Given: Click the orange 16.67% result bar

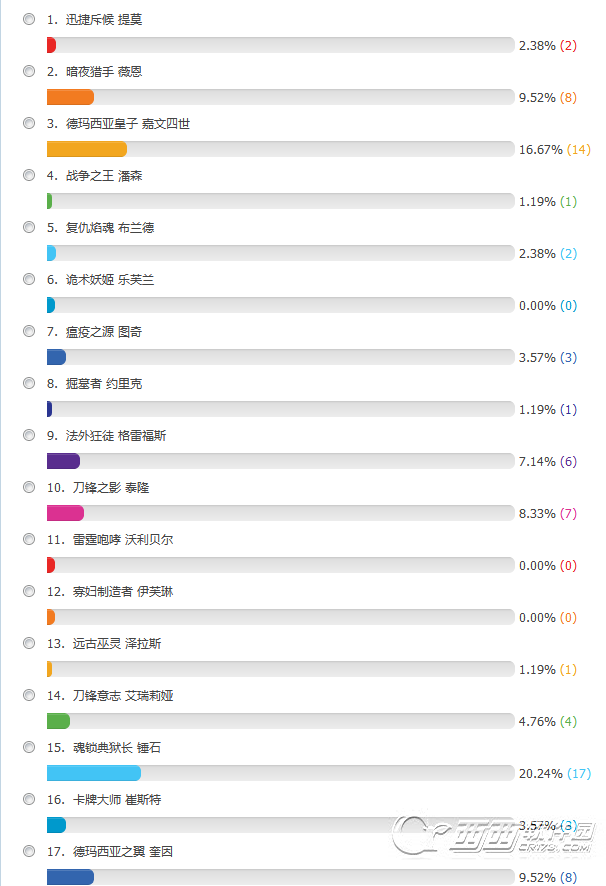Looking at the screenshot, I should point(87,149).
